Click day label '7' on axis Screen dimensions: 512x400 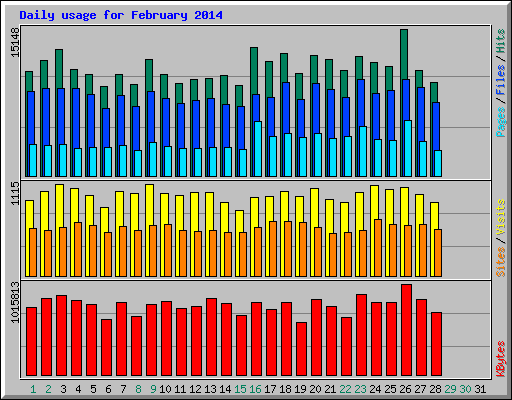123,389
